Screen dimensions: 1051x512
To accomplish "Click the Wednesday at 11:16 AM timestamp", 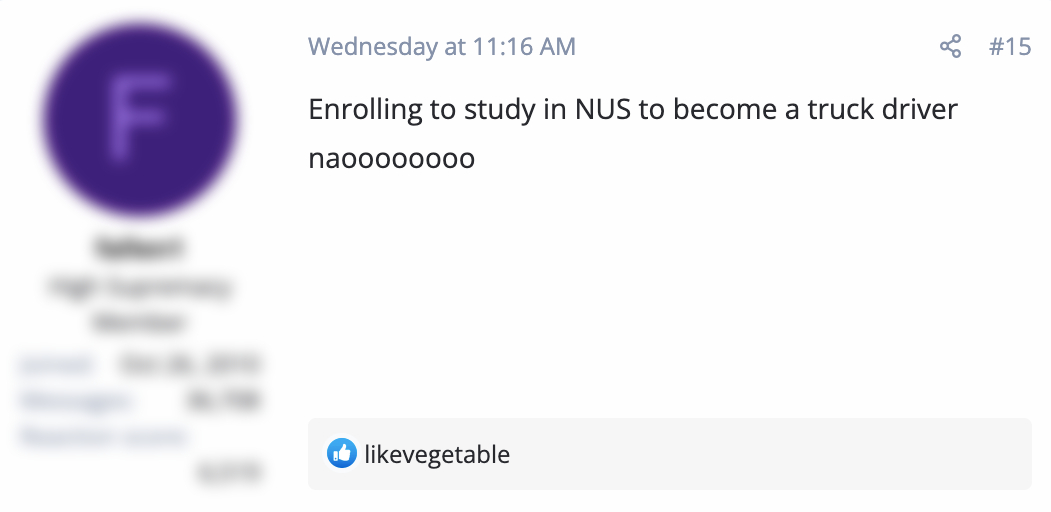I will pyautogui.click(x=441, y=46).
